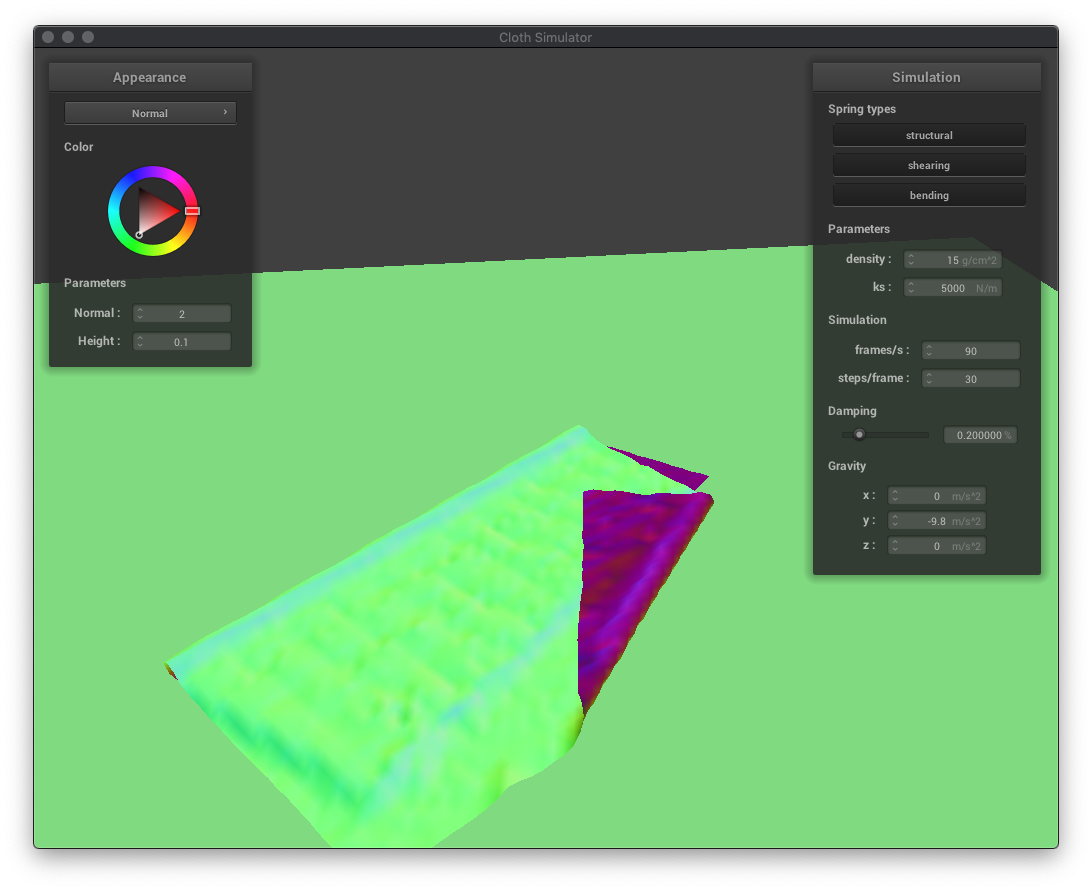
Task: Click the Simulation panel title bar
Action: pos(926,77)
